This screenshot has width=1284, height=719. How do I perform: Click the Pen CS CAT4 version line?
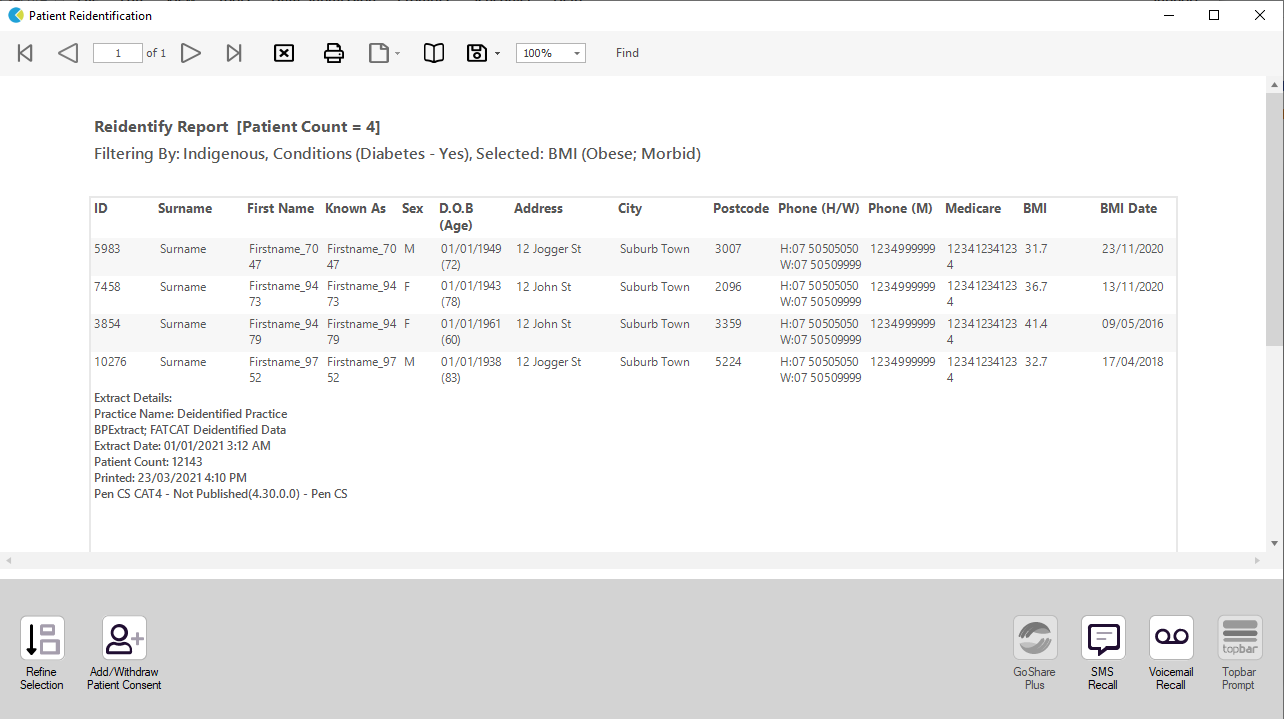click(x=220, y=494)
